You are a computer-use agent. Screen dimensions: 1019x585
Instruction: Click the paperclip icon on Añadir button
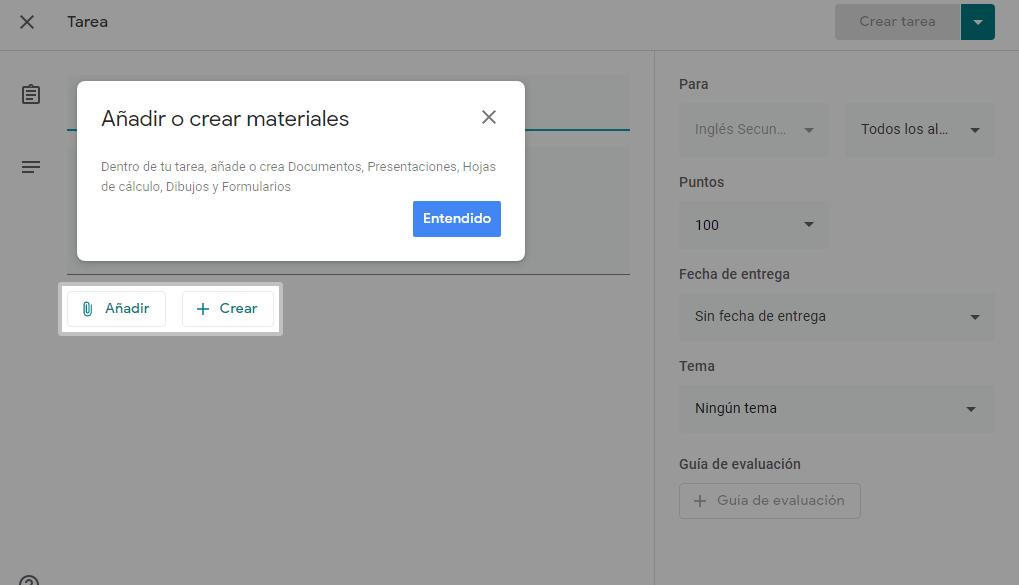tap(87, 308)
